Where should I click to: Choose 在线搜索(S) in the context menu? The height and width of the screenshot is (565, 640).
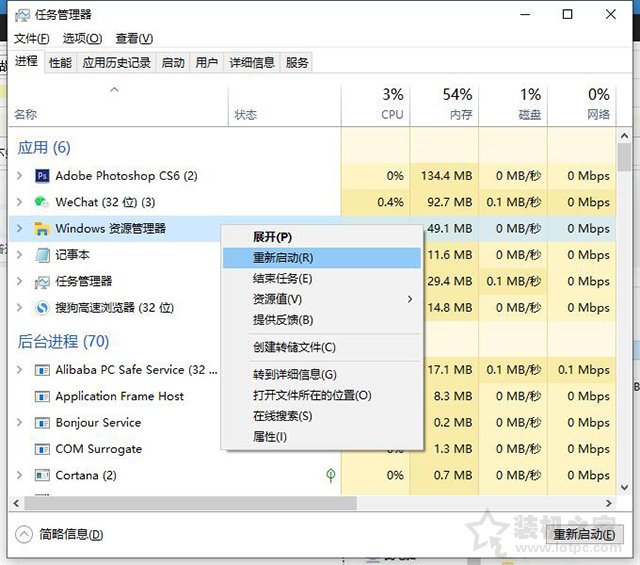322,416
